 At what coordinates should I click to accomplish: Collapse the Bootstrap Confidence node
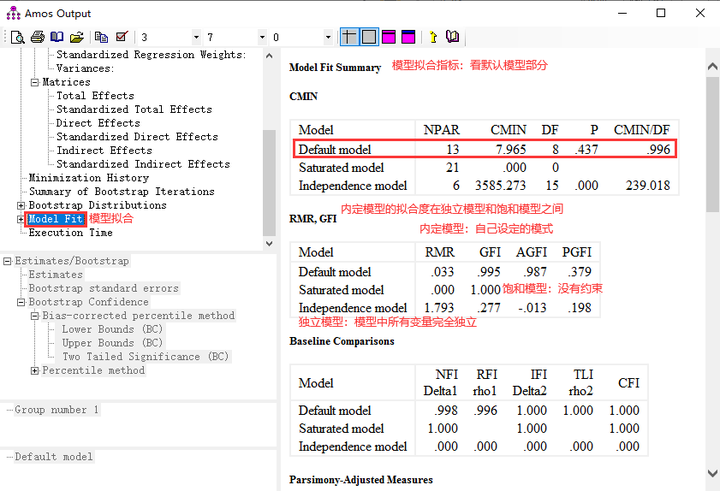click(21, 302)
